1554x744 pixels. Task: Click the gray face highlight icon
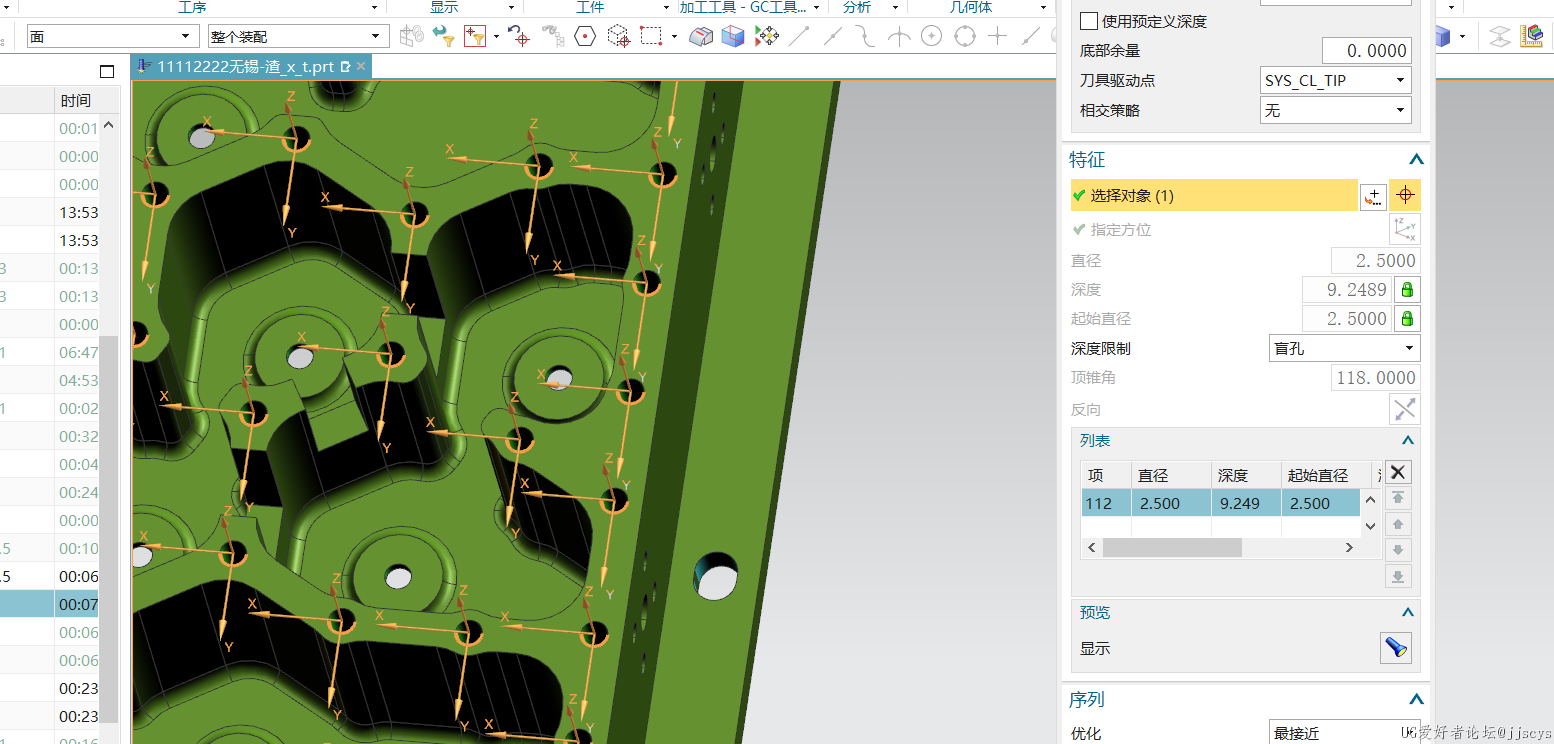[702, 37]
